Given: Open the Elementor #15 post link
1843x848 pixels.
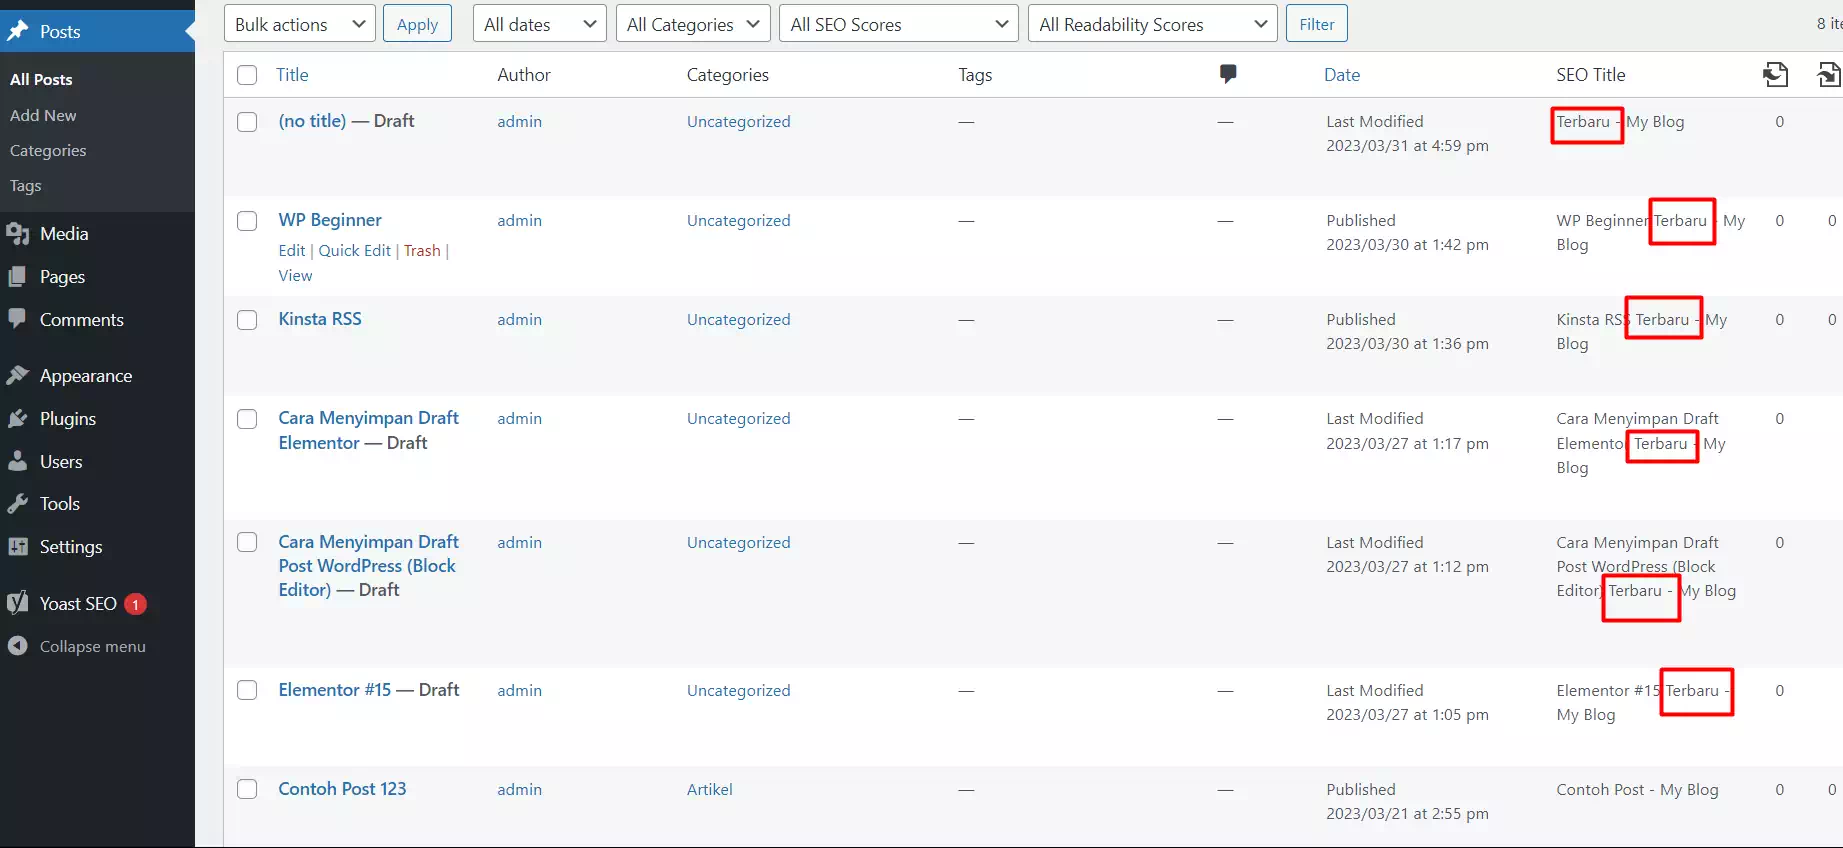Looking at the screenshot, I should click(335, 690).
